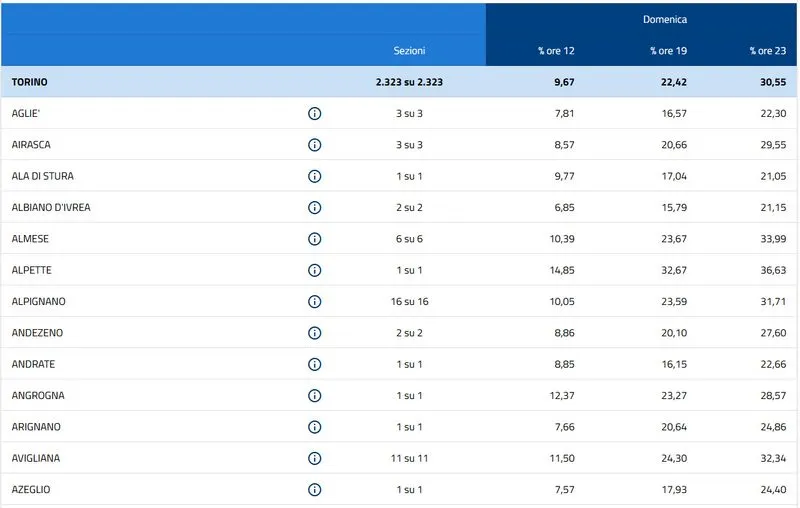Show ANDEZENO details via info icon
Screen dimensions: 800x508
point(314,333)
